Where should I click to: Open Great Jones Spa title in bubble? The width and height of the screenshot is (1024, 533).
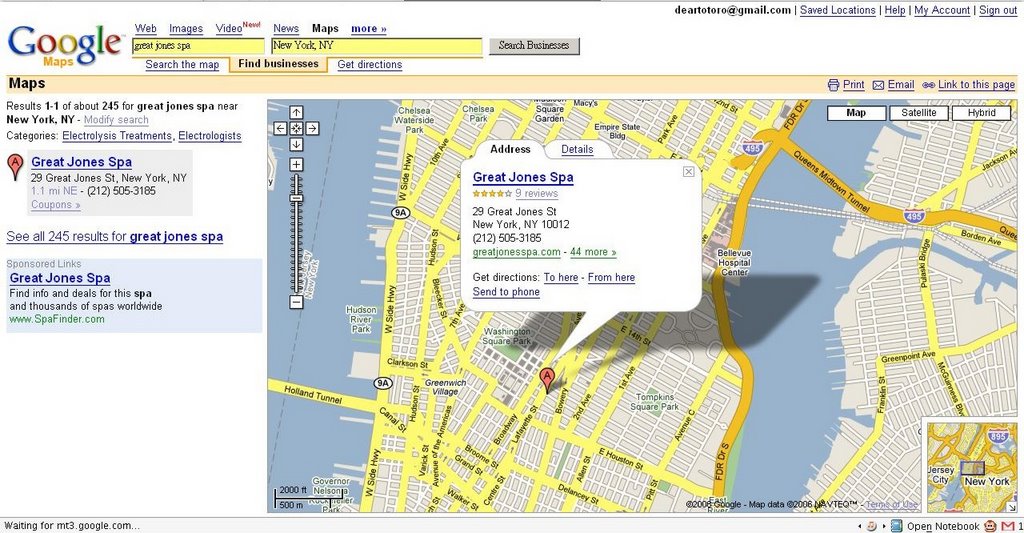pyautogui.click(x=523, y=177)
